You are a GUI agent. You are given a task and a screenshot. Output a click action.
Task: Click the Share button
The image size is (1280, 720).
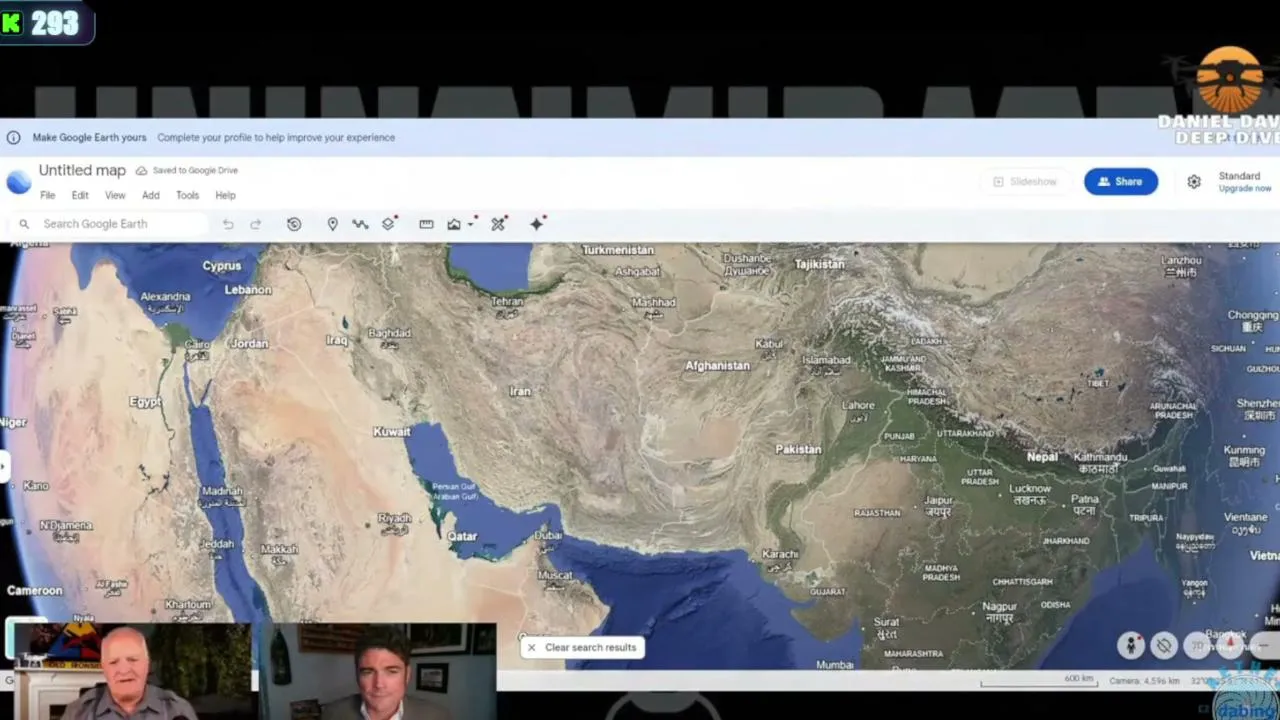pos(1121,181)
